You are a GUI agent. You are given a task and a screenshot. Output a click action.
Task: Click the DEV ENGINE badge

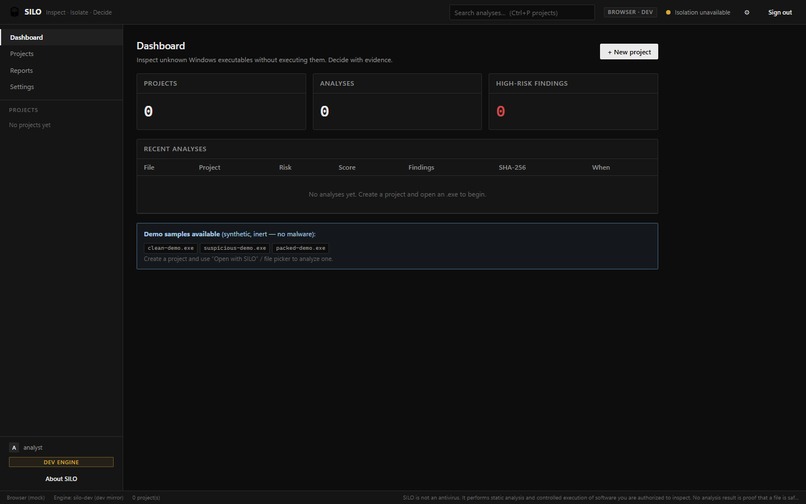pos(61,462)
